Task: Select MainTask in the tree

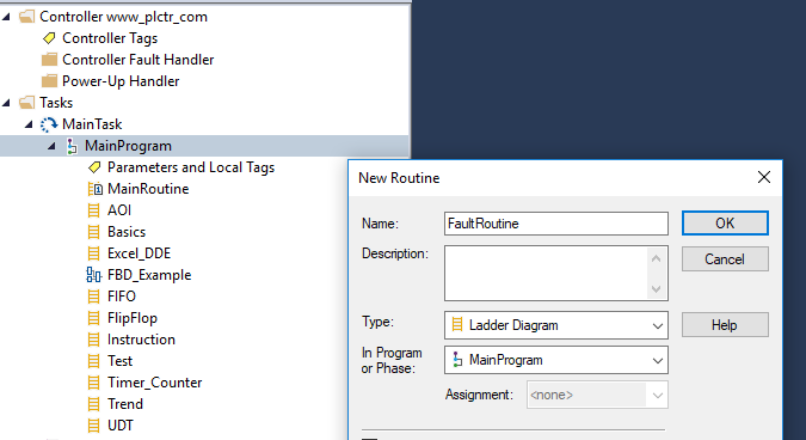Action: tap(92, 124)
